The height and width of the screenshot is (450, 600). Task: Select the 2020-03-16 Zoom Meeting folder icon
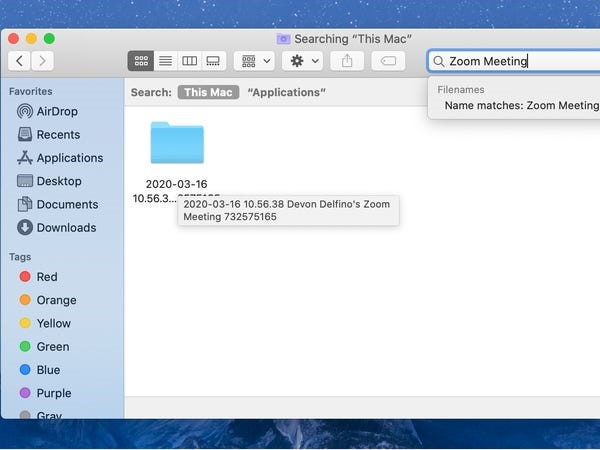(177, 143)
